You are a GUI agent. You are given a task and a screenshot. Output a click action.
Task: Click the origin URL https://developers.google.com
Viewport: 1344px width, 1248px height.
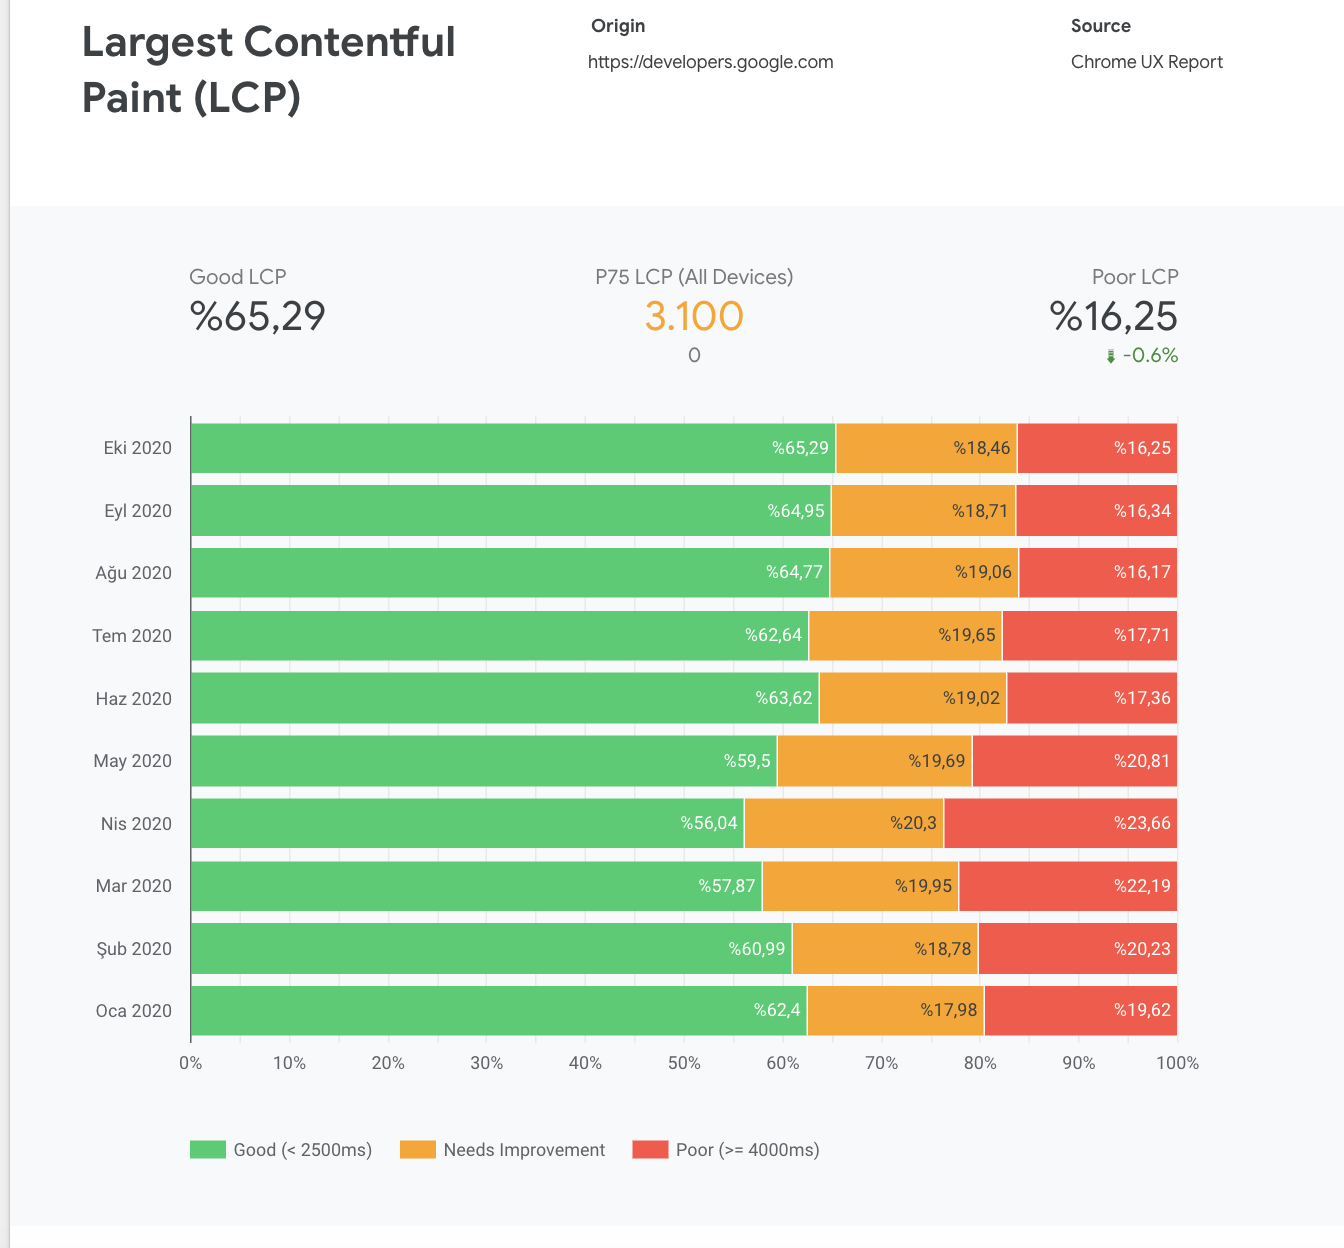tap(711, 62)
